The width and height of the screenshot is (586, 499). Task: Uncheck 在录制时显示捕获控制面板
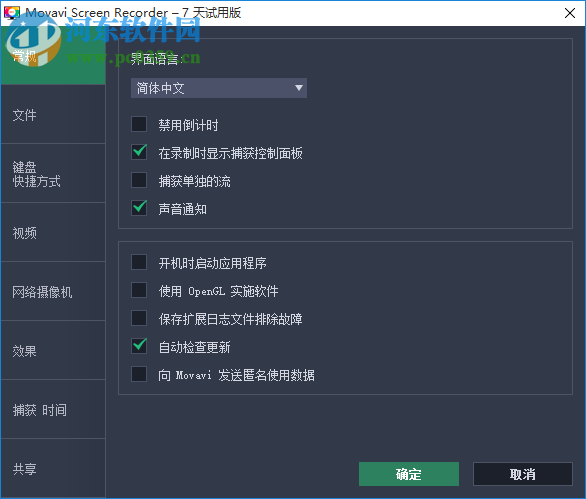[x=139, y=152]
